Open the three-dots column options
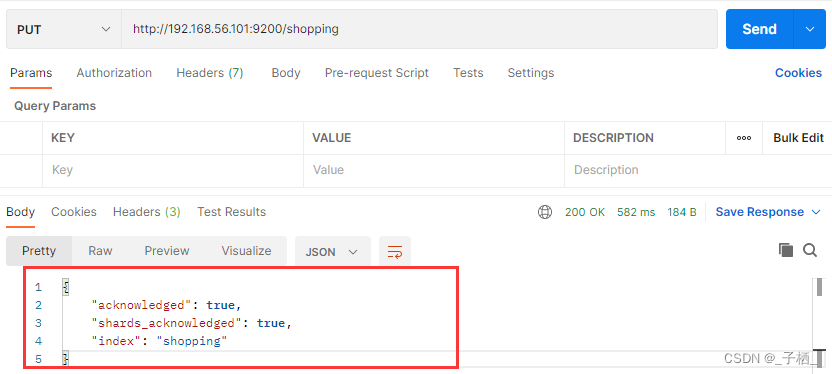The height and width of the screenshot is (374, 832). pos(744,138)
